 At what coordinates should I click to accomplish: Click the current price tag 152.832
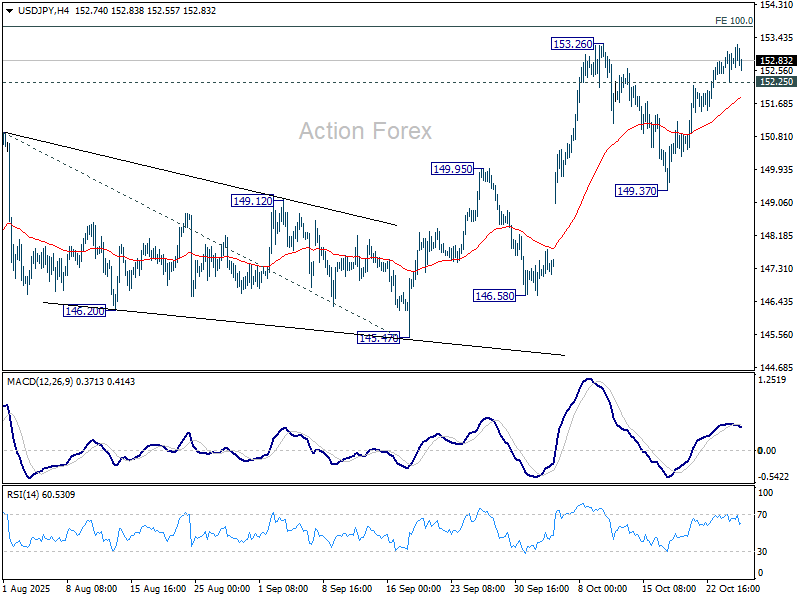coord(777,60)
